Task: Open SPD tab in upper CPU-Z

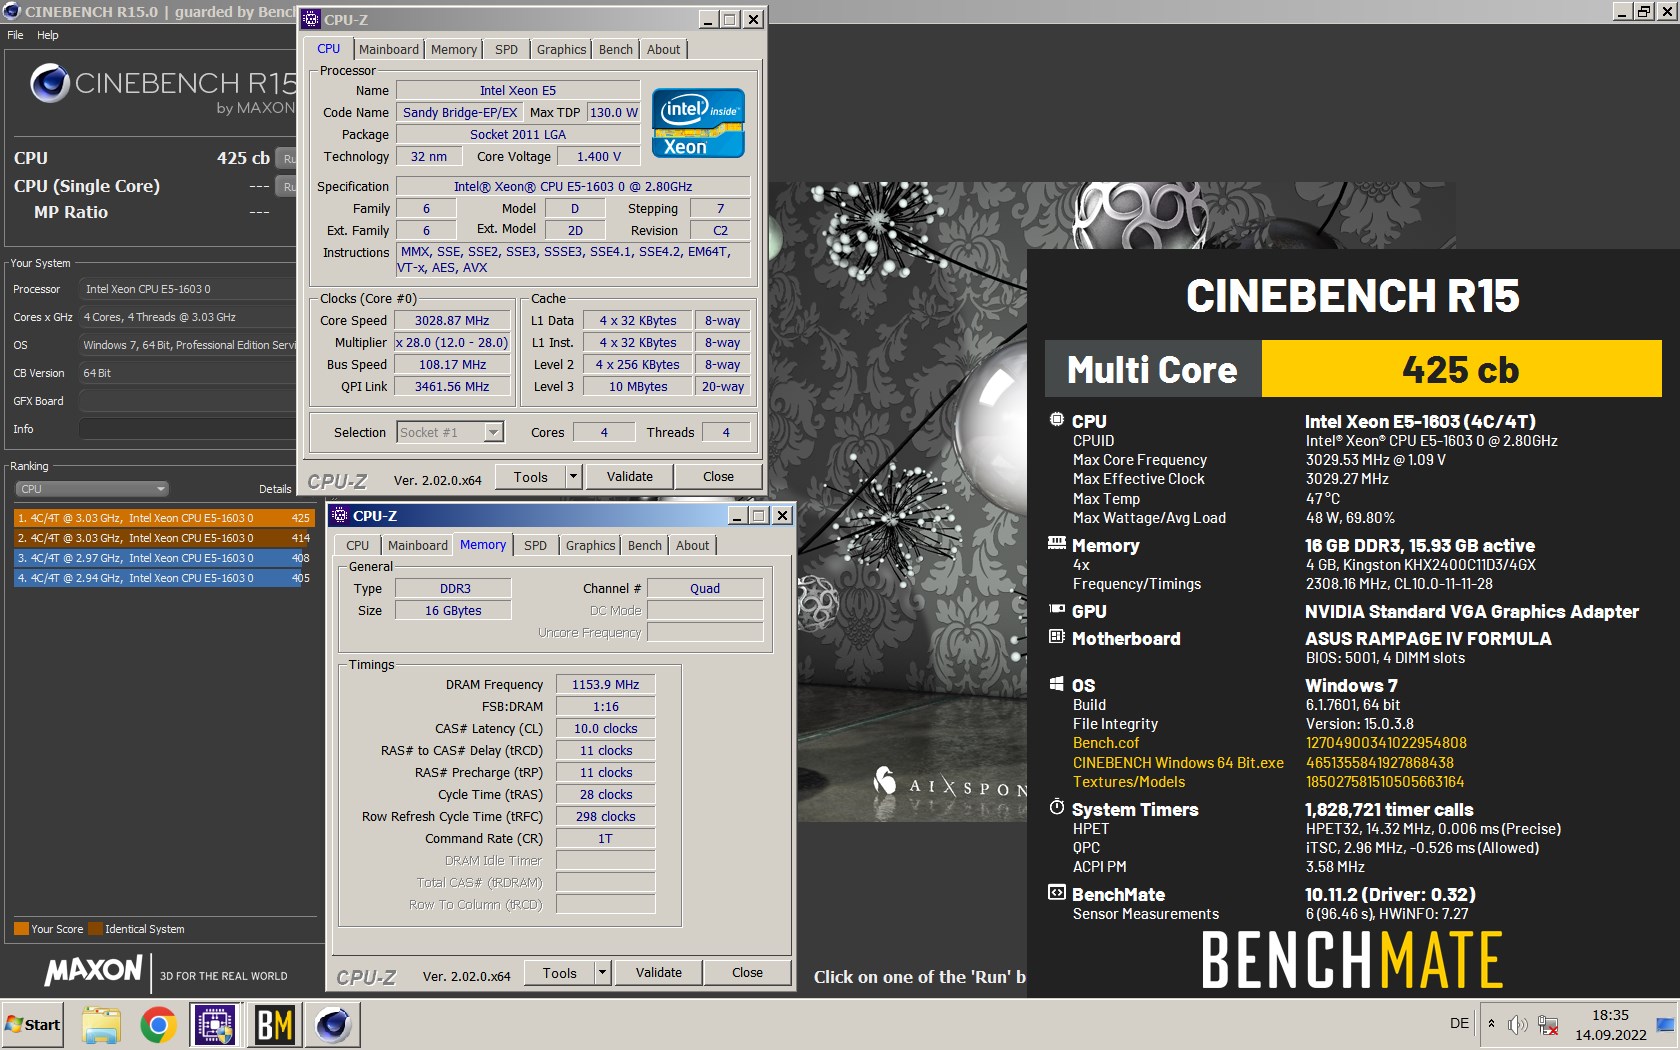Action: pos(507,50)
